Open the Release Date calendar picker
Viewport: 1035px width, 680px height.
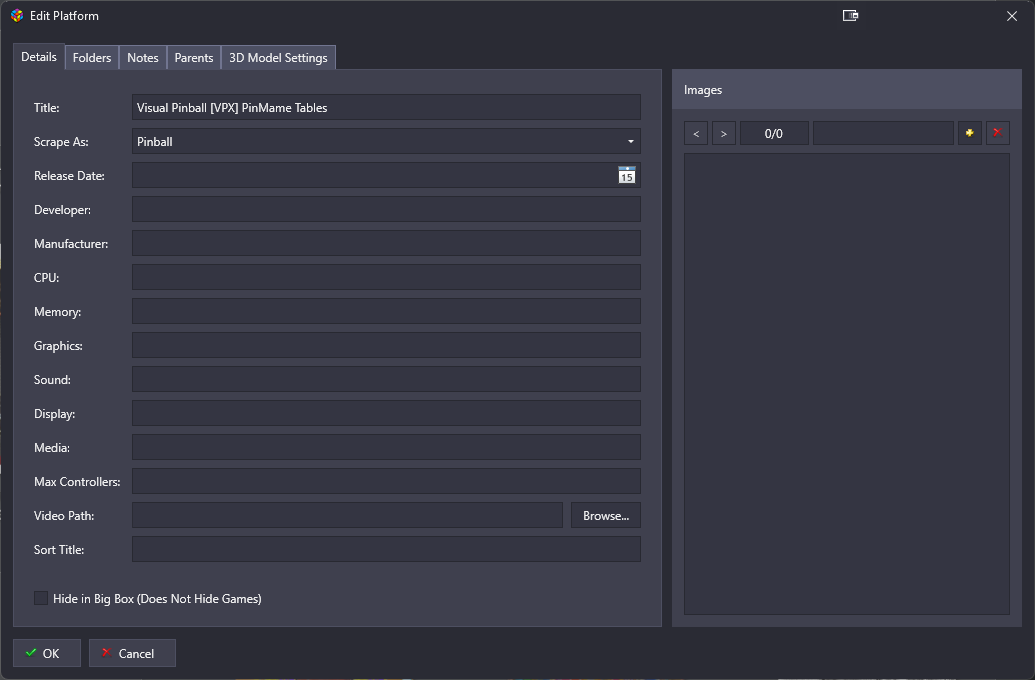click(626, 175)
